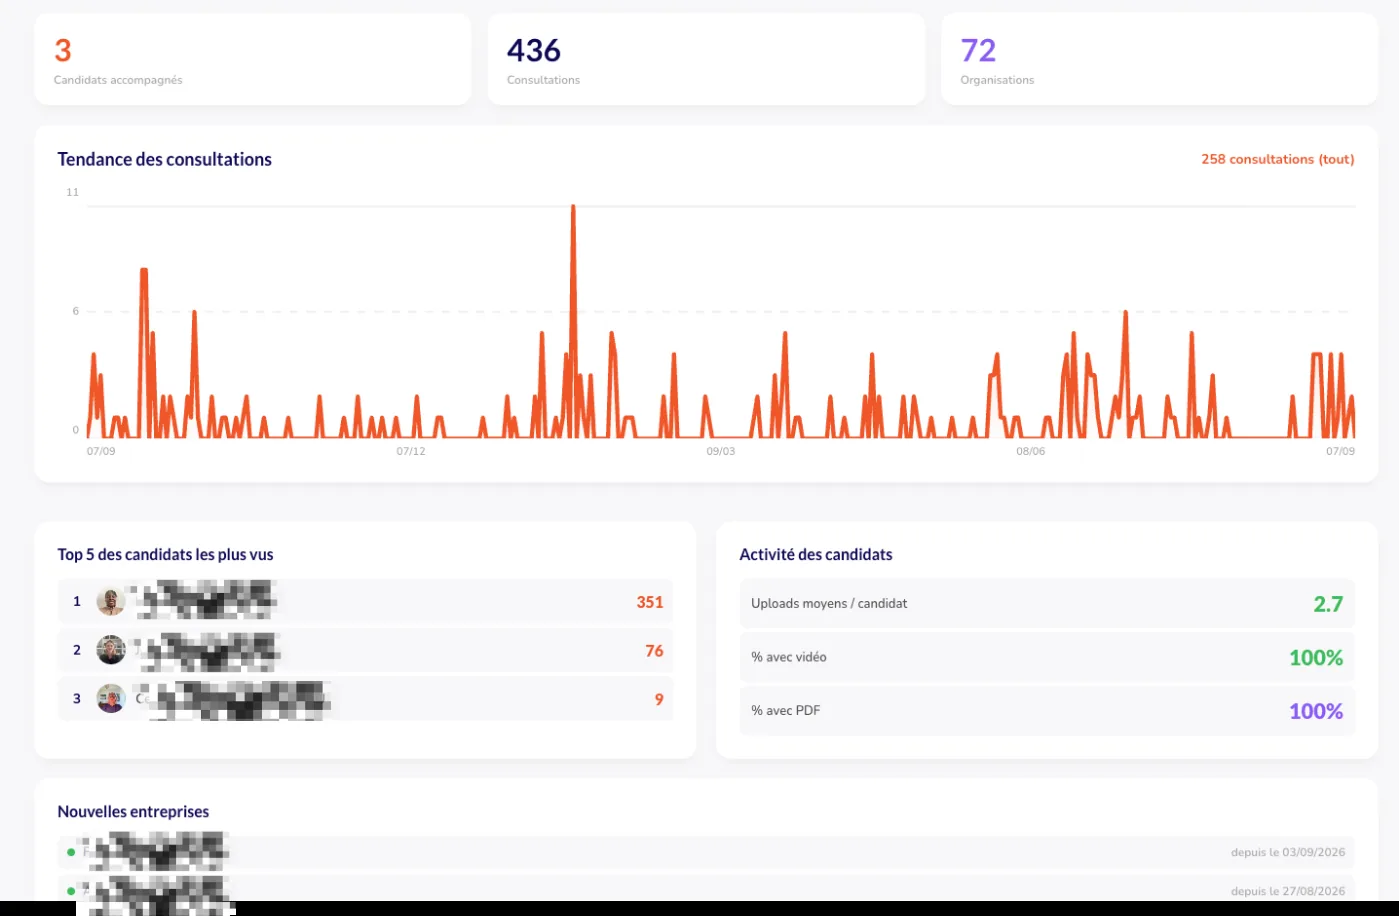Screen dimensions: 1399x916
Task: Open the avatar of the rank 3 candidate
Action: [x=111, y=699]
